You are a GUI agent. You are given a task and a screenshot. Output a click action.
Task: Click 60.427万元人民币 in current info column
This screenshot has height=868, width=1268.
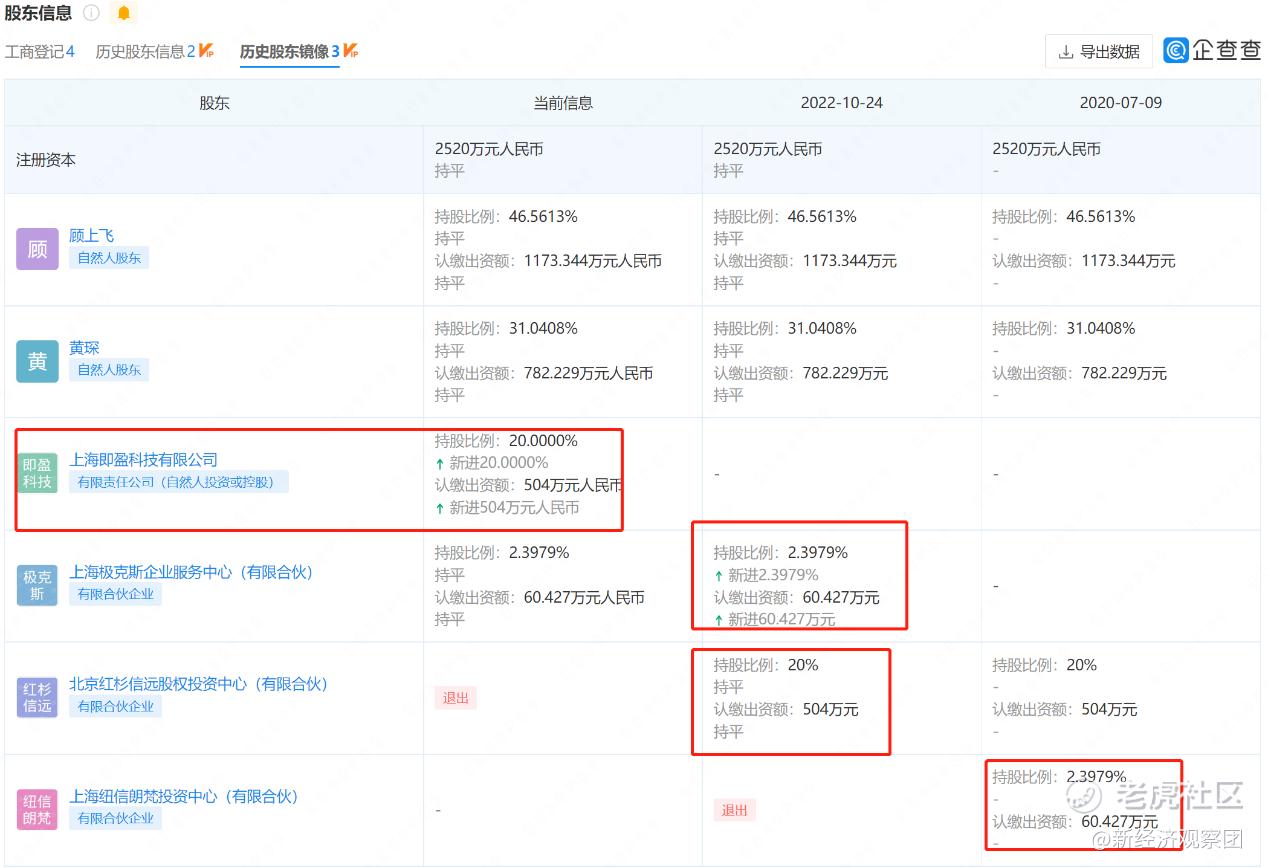tap(584, 597)
